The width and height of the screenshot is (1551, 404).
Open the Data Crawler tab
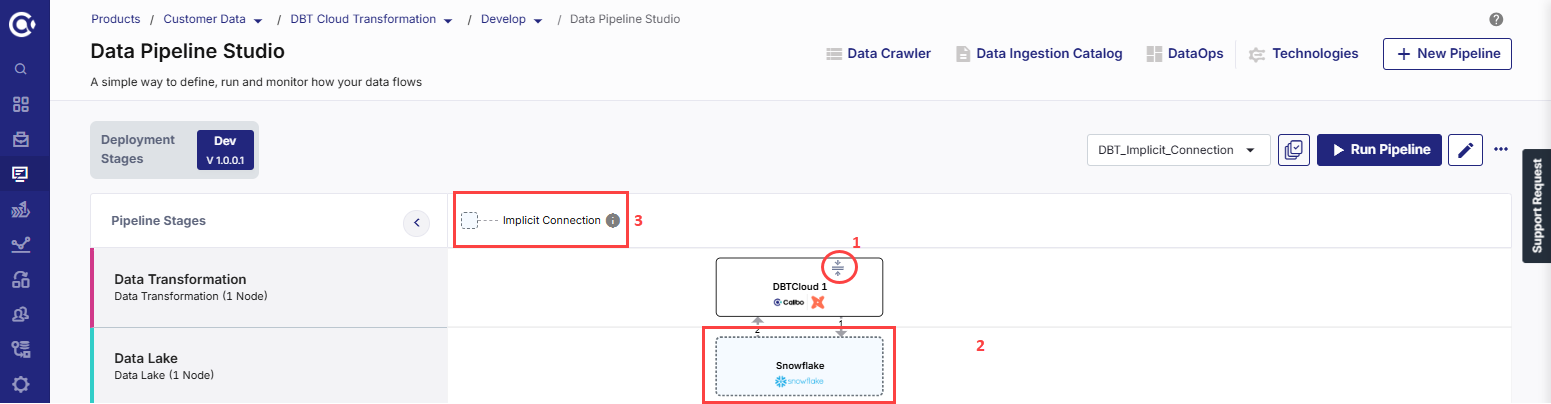[878, 54]
